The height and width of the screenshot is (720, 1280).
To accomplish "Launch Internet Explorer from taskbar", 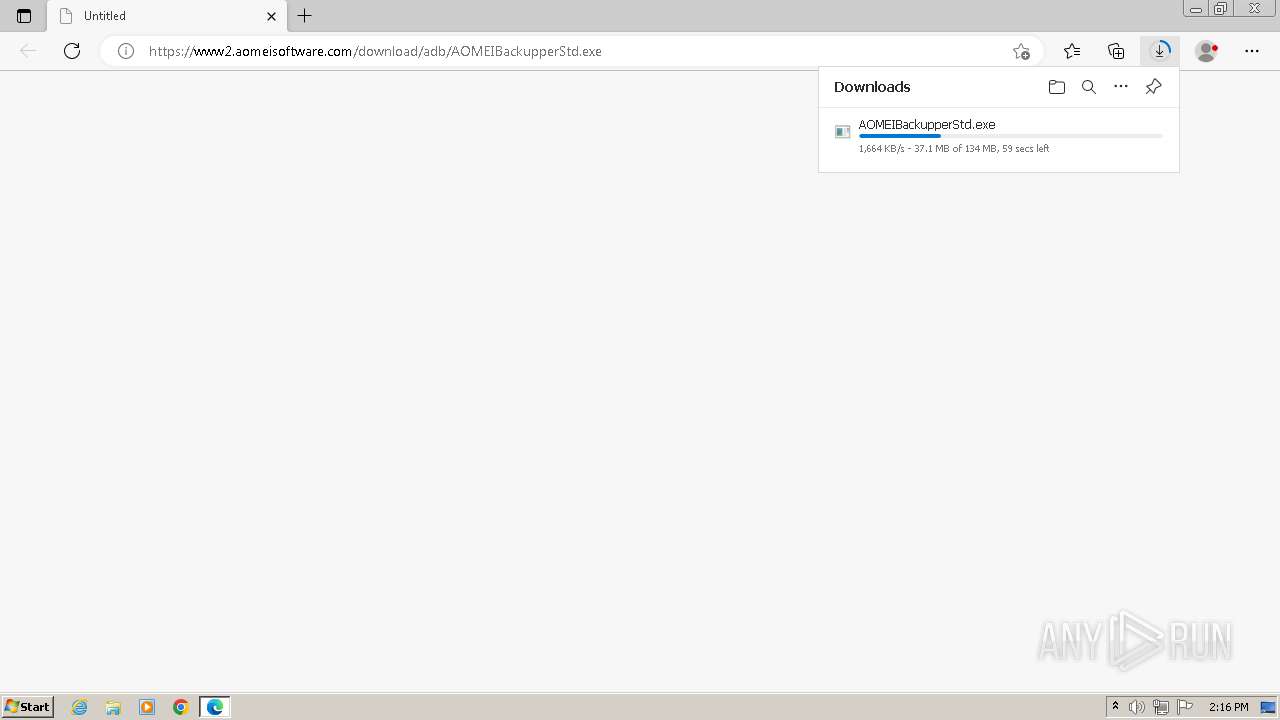I will pos(80,707).
